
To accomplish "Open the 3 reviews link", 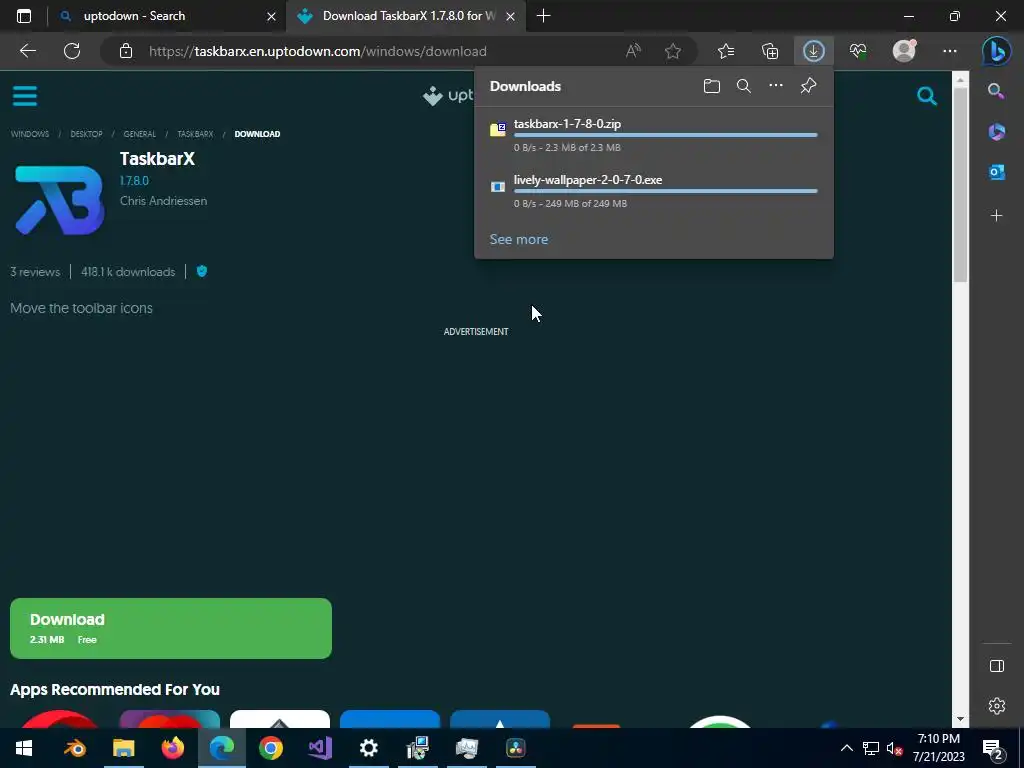I will click(35, 272).
